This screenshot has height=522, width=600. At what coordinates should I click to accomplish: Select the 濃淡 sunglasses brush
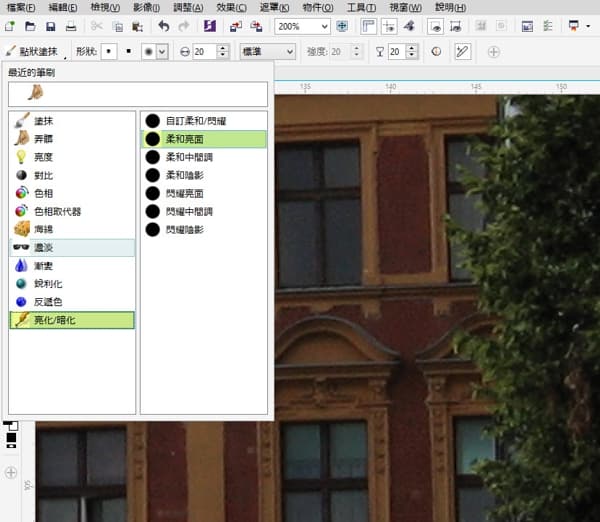pos(44,247)
